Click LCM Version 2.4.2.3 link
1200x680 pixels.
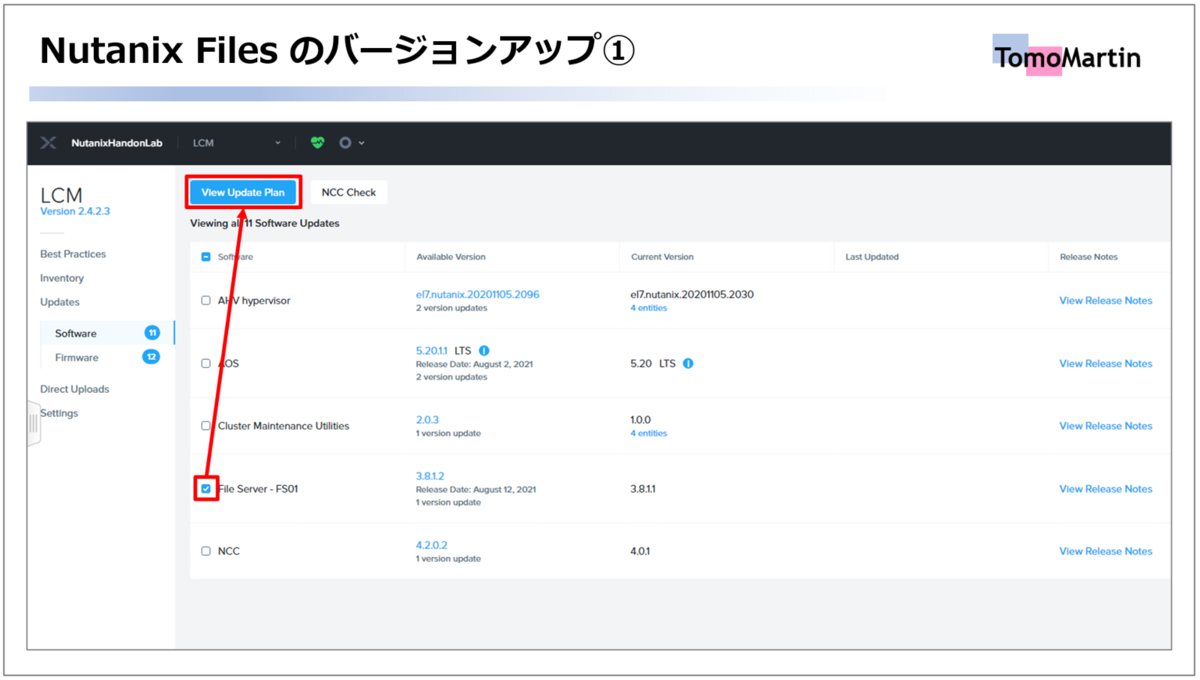pyautogui.click(x=75, y=211)
